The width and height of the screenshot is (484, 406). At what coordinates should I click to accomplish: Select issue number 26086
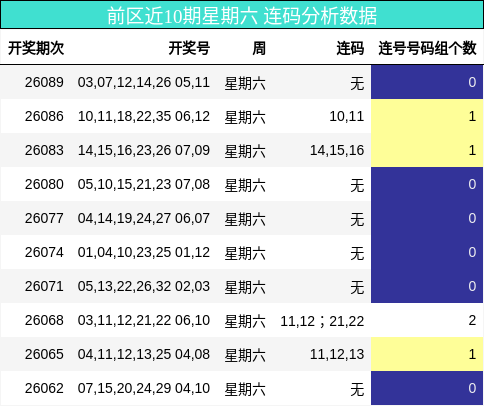tap(44, 116)
